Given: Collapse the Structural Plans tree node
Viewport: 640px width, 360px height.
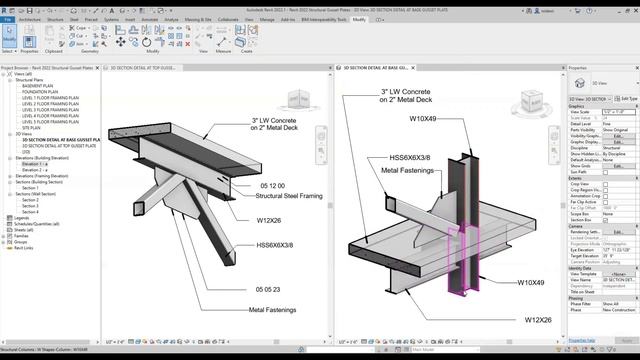Looking at the screenshot, I should pyautogui.click(x=10, y=80).
